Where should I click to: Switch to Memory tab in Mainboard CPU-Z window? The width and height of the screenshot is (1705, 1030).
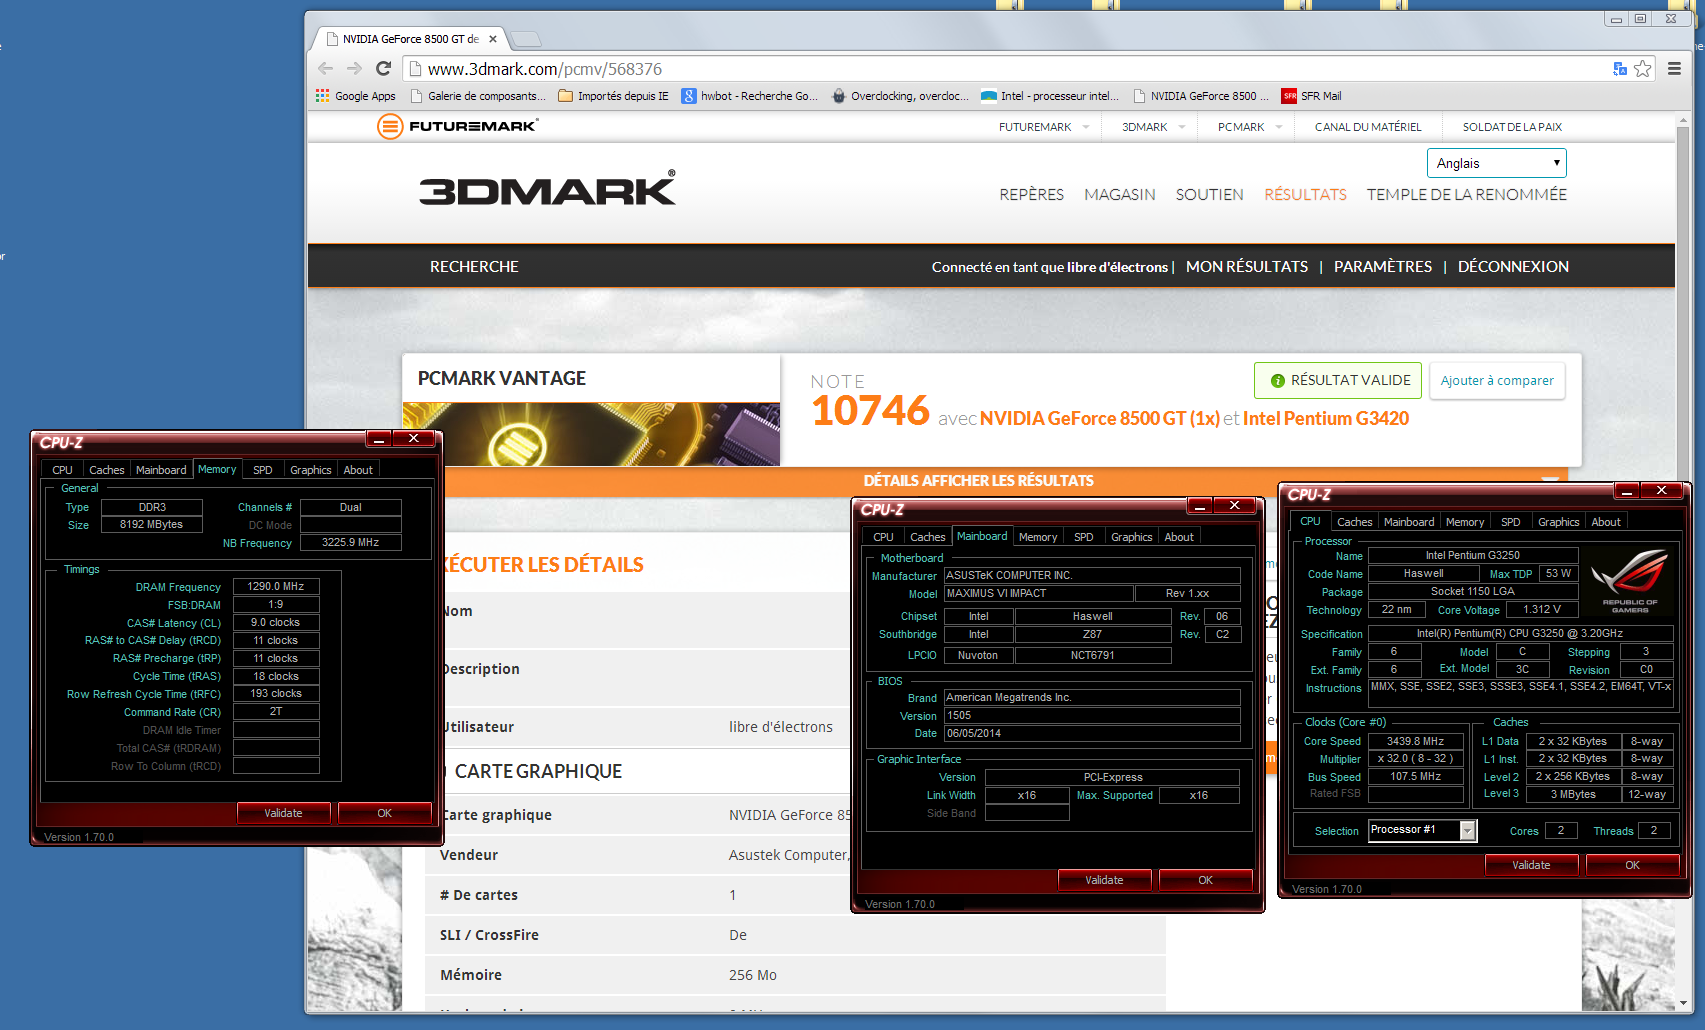1037,537
